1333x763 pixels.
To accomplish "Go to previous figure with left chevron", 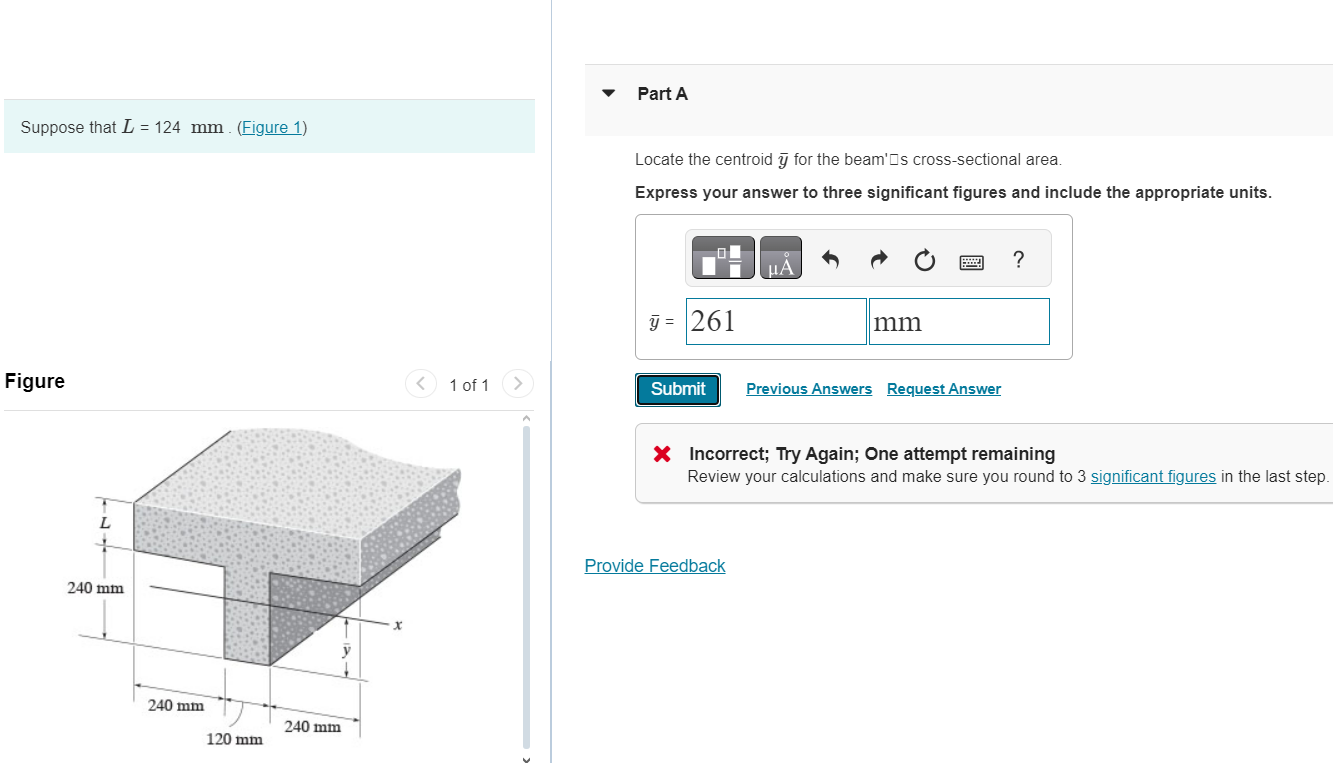I will click(420, 383).
